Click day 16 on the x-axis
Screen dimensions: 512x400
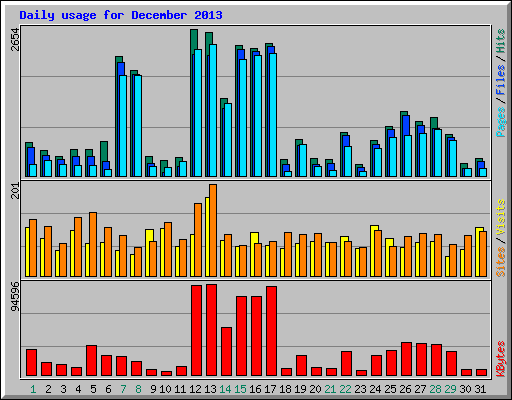(x=255, y=389)
